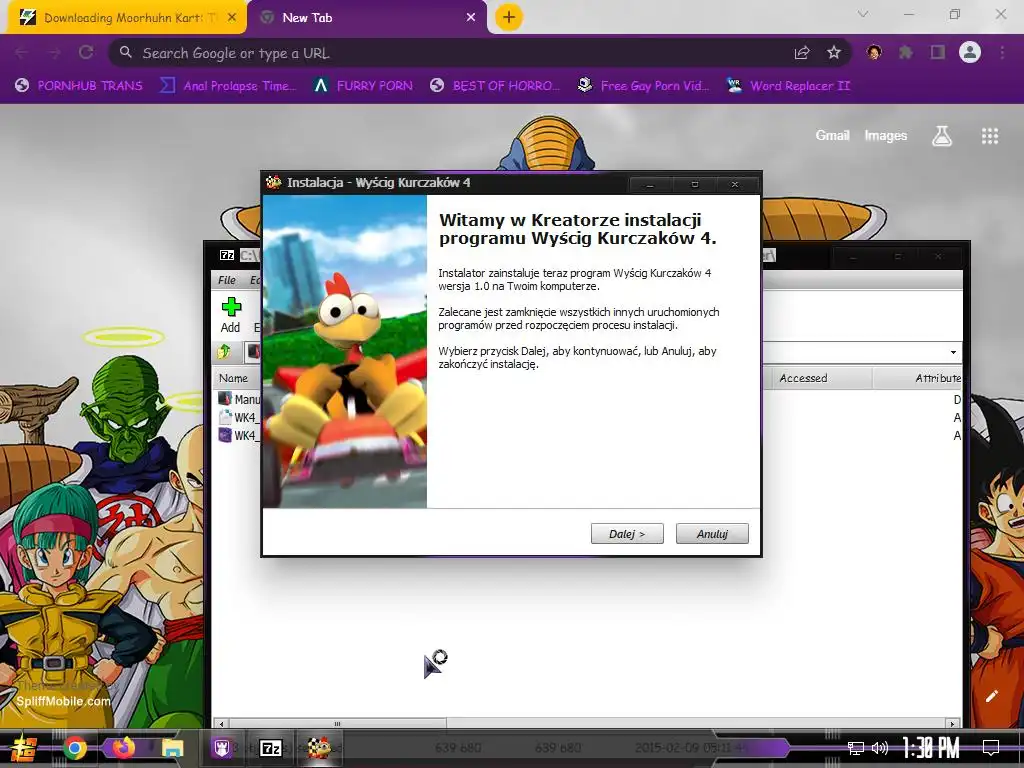The height and width of the screenshot is (768, 1024).
Task: Click the Images link on New Tab page
Action: [886, 135]
